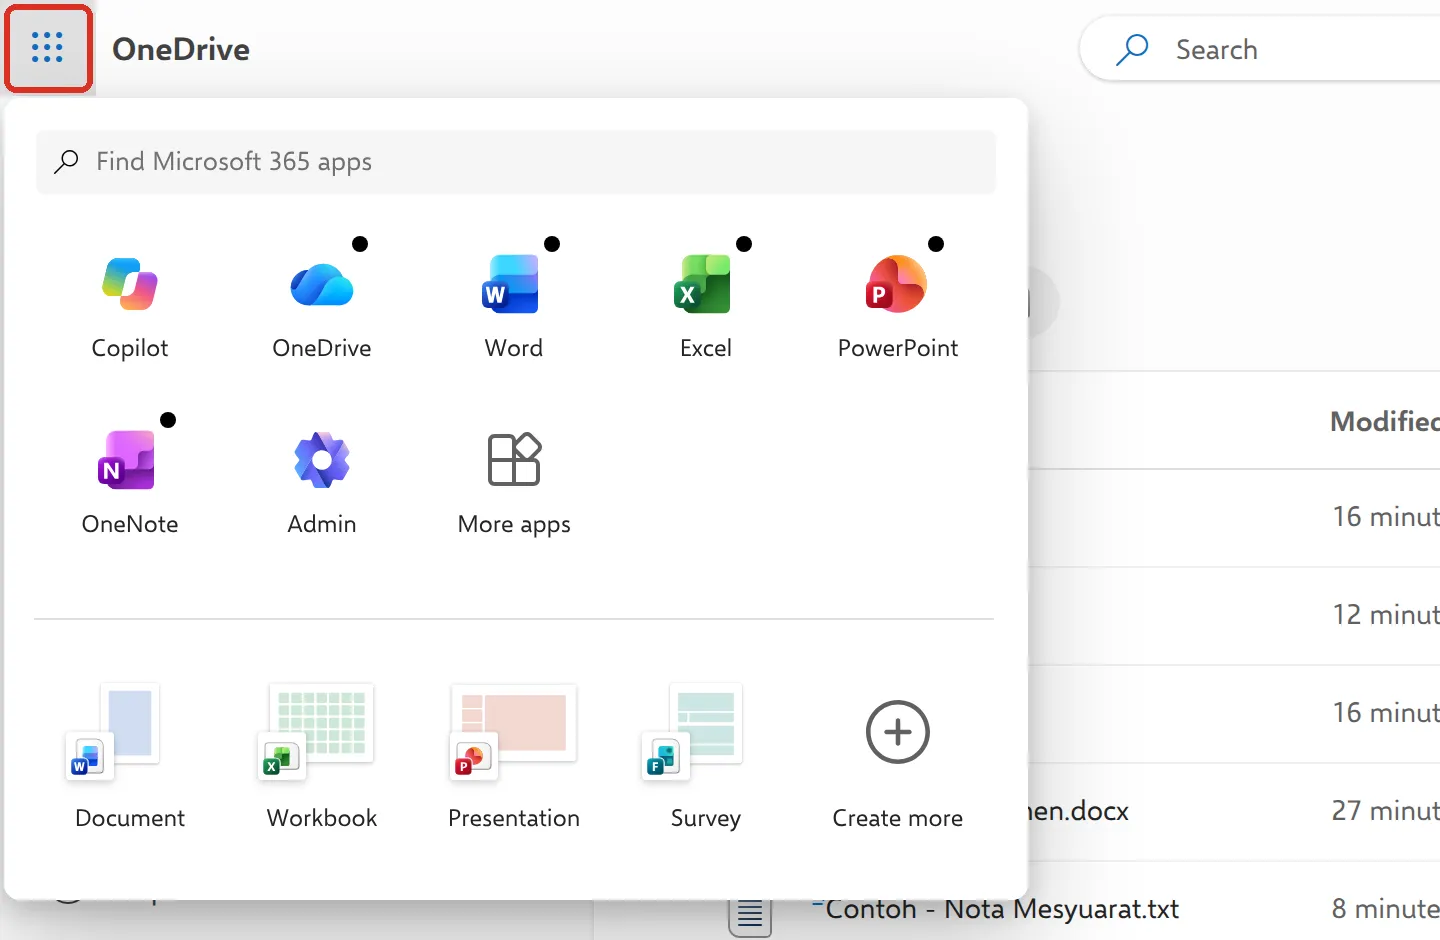Create a new Excel Workbook
This screenshot has width=1440, height=940.
click(x=322, y=755)
